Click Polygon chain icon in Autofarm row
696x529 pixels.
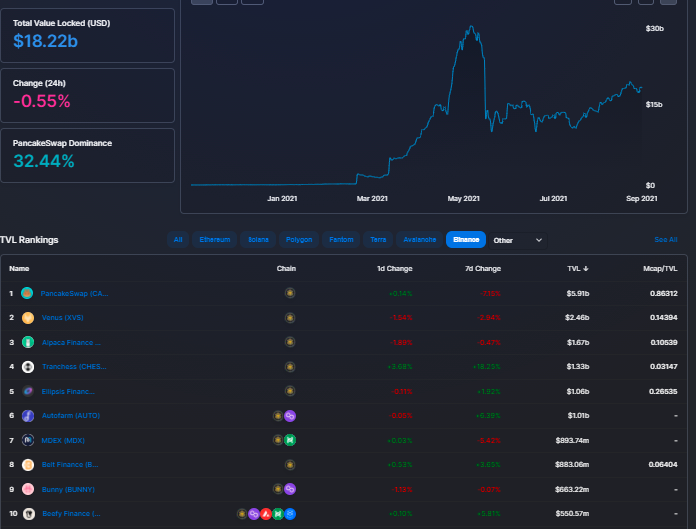pyautogui.click(x=290, y=416)
